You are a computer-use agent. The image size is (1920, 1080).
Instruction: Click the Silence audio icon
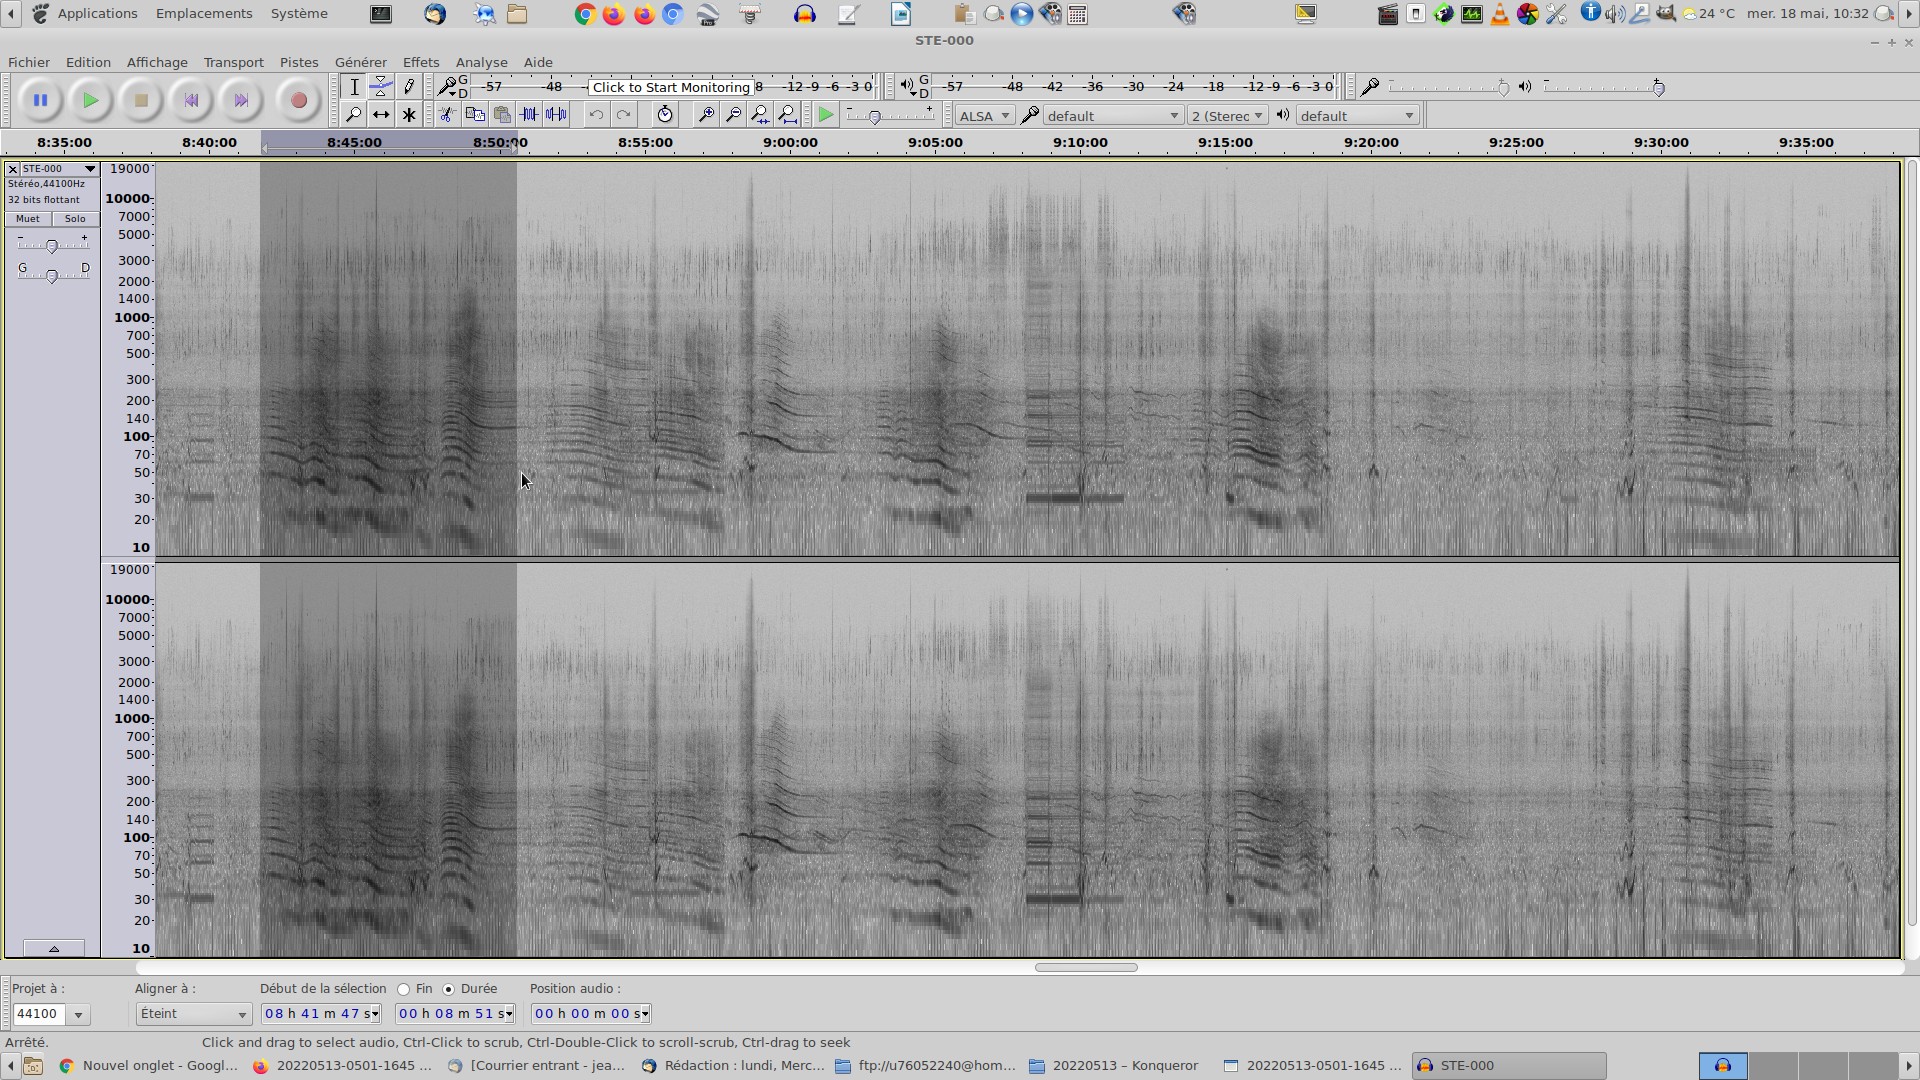[556, 115]
